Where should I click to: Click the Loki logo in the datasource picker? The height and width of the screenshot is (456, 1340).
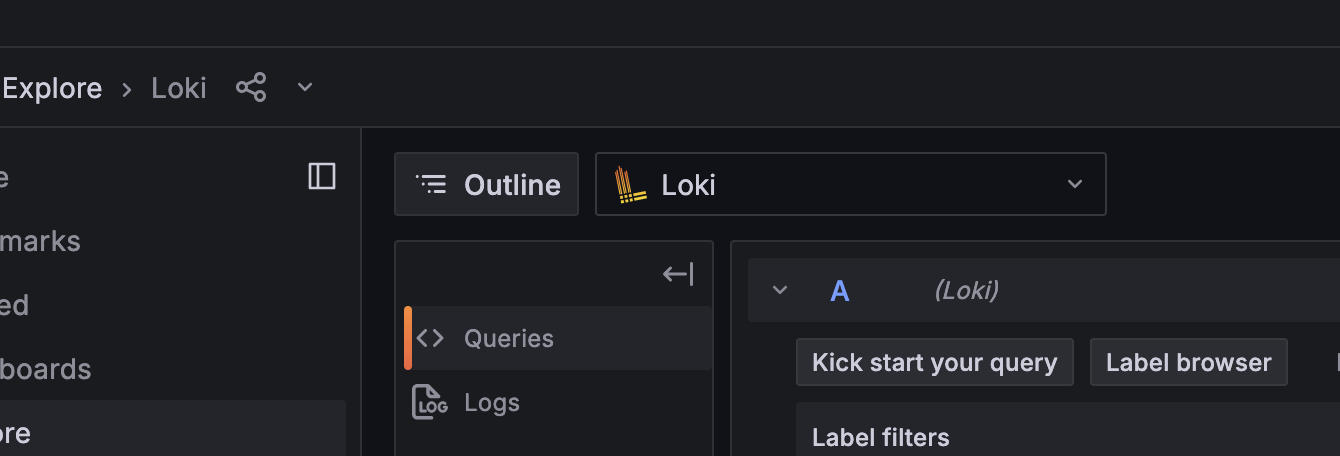626,185
